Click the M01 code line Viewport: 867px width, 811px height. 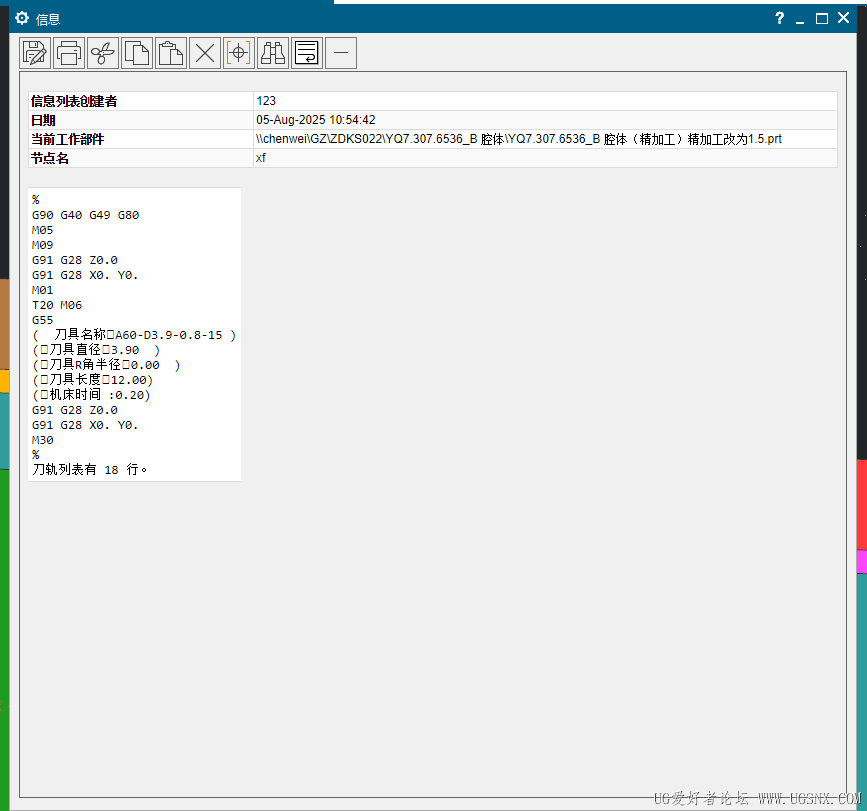[43, 290]
